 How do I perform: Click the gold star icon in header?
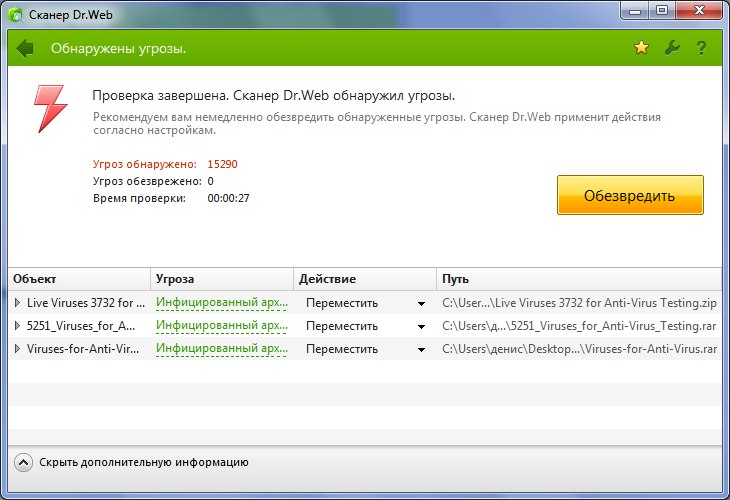tap(642, 48)
